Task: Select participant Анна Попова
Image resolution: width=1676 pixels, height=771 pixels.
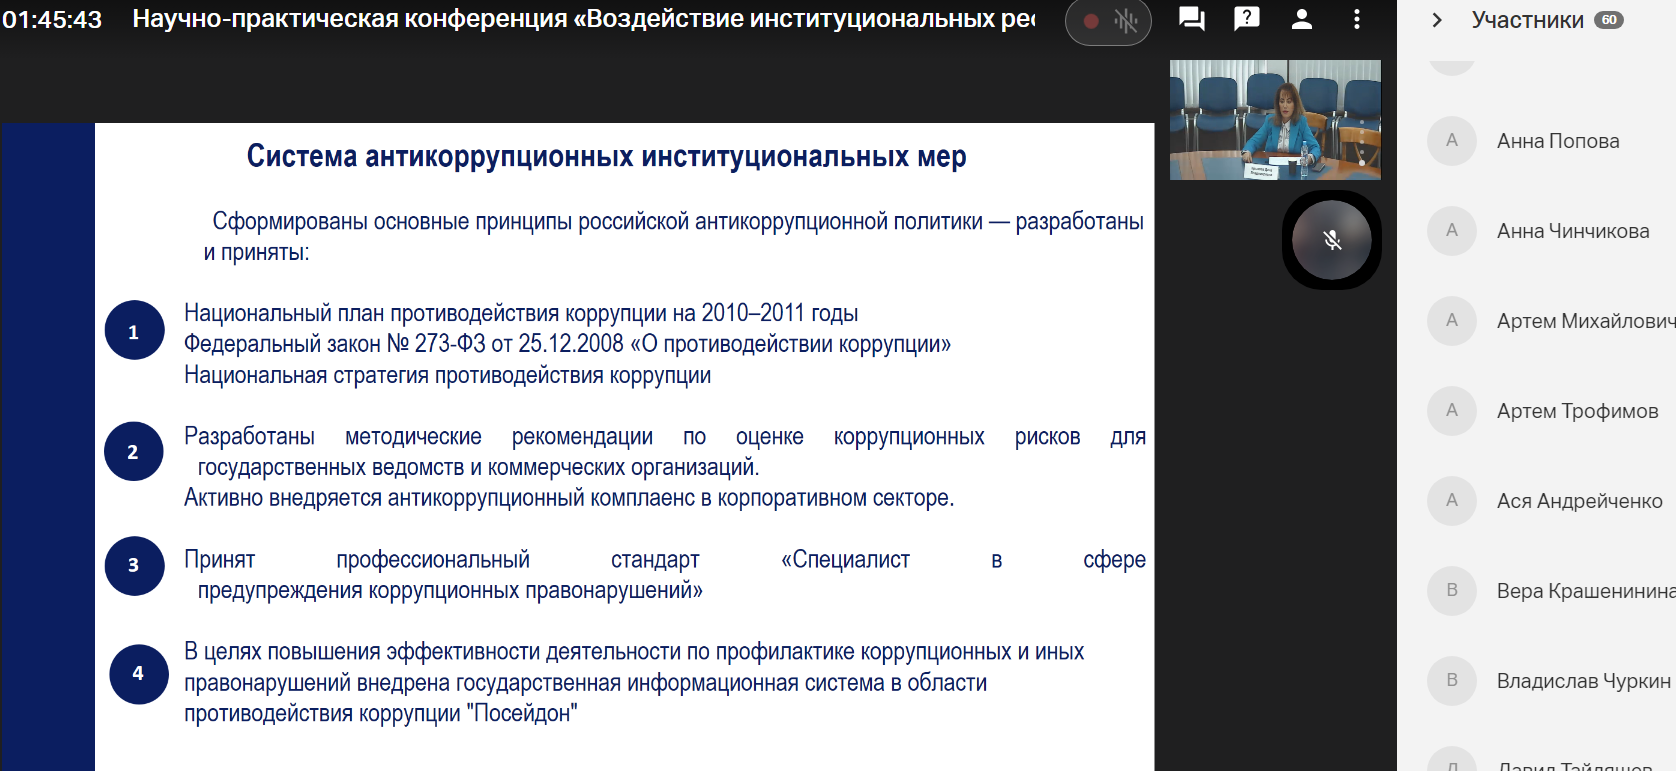Action: pos(1557,141)
